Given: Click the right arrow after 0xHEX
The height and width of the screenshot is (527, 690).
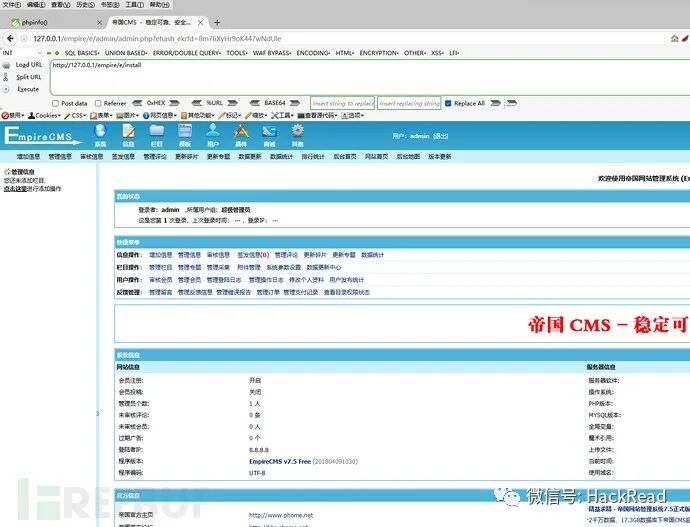Looking at the screenshot, I should pos(174,103).
